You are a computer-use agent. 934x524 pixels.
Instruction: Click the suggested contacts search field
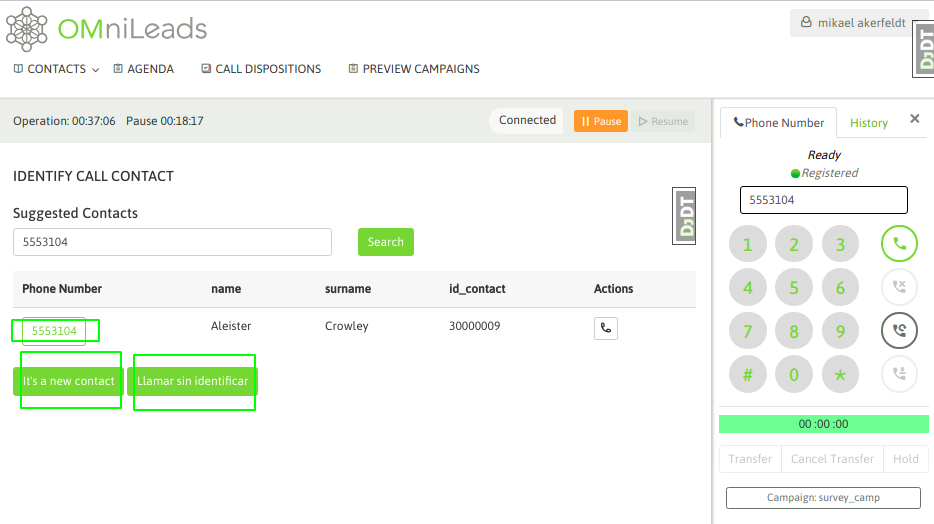(172, 242)
